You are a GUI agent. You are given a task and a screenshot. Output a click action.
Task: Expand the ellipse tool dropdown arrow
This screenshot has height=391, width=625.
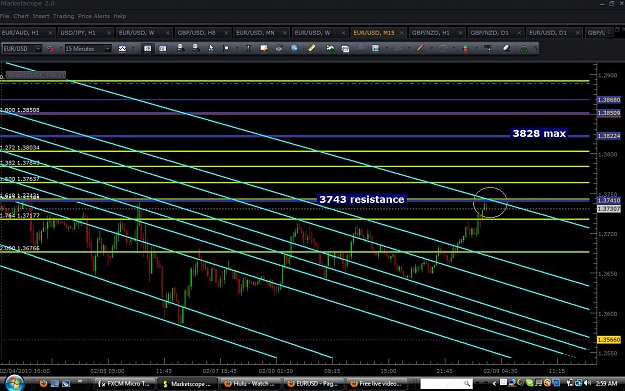pyautogui.click(x=454, y=49)
